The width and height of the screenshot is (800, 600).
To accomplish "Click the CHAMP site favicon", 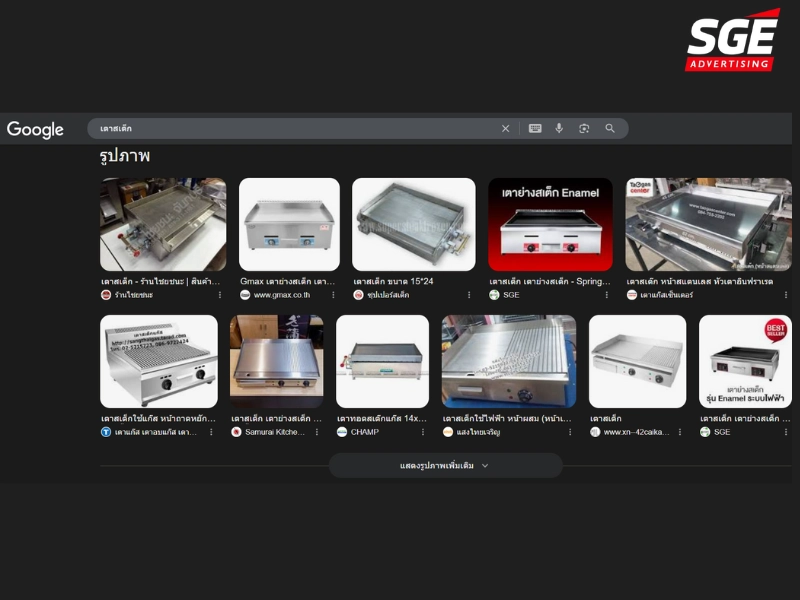I will point(342,432).
